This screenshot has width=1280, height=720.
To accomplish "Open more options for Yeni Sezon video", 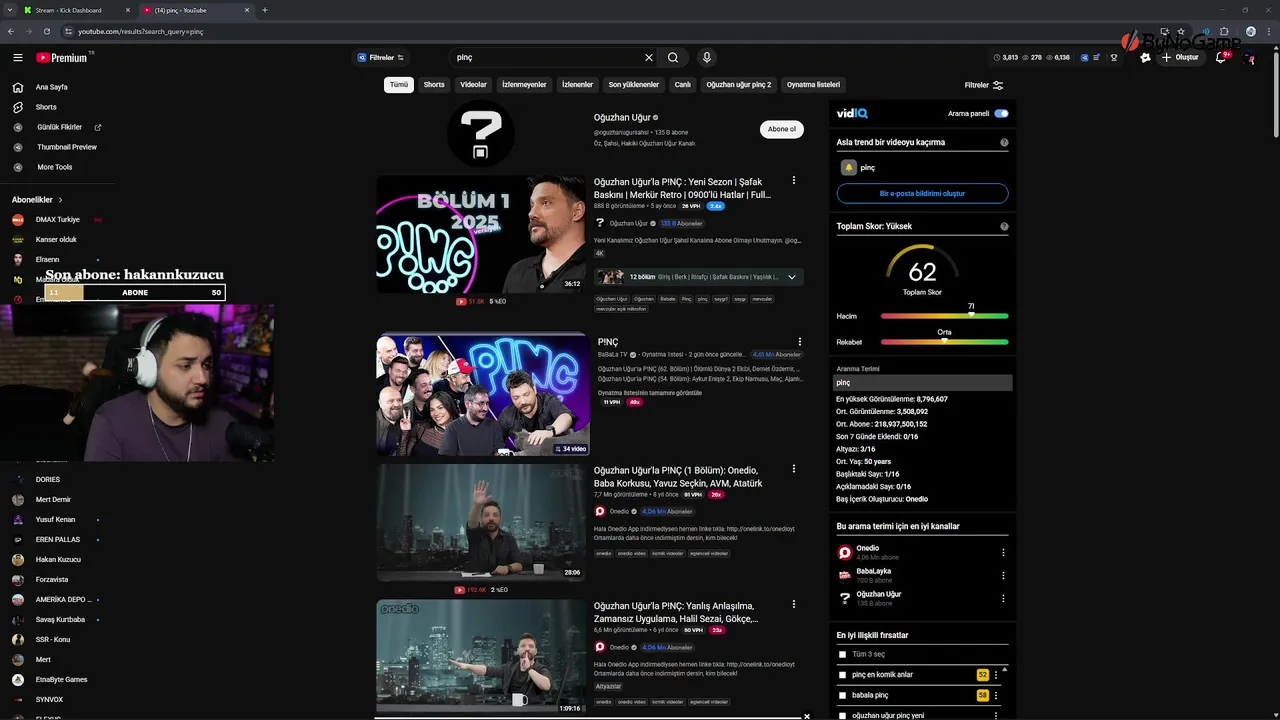I will coord(794,181).
